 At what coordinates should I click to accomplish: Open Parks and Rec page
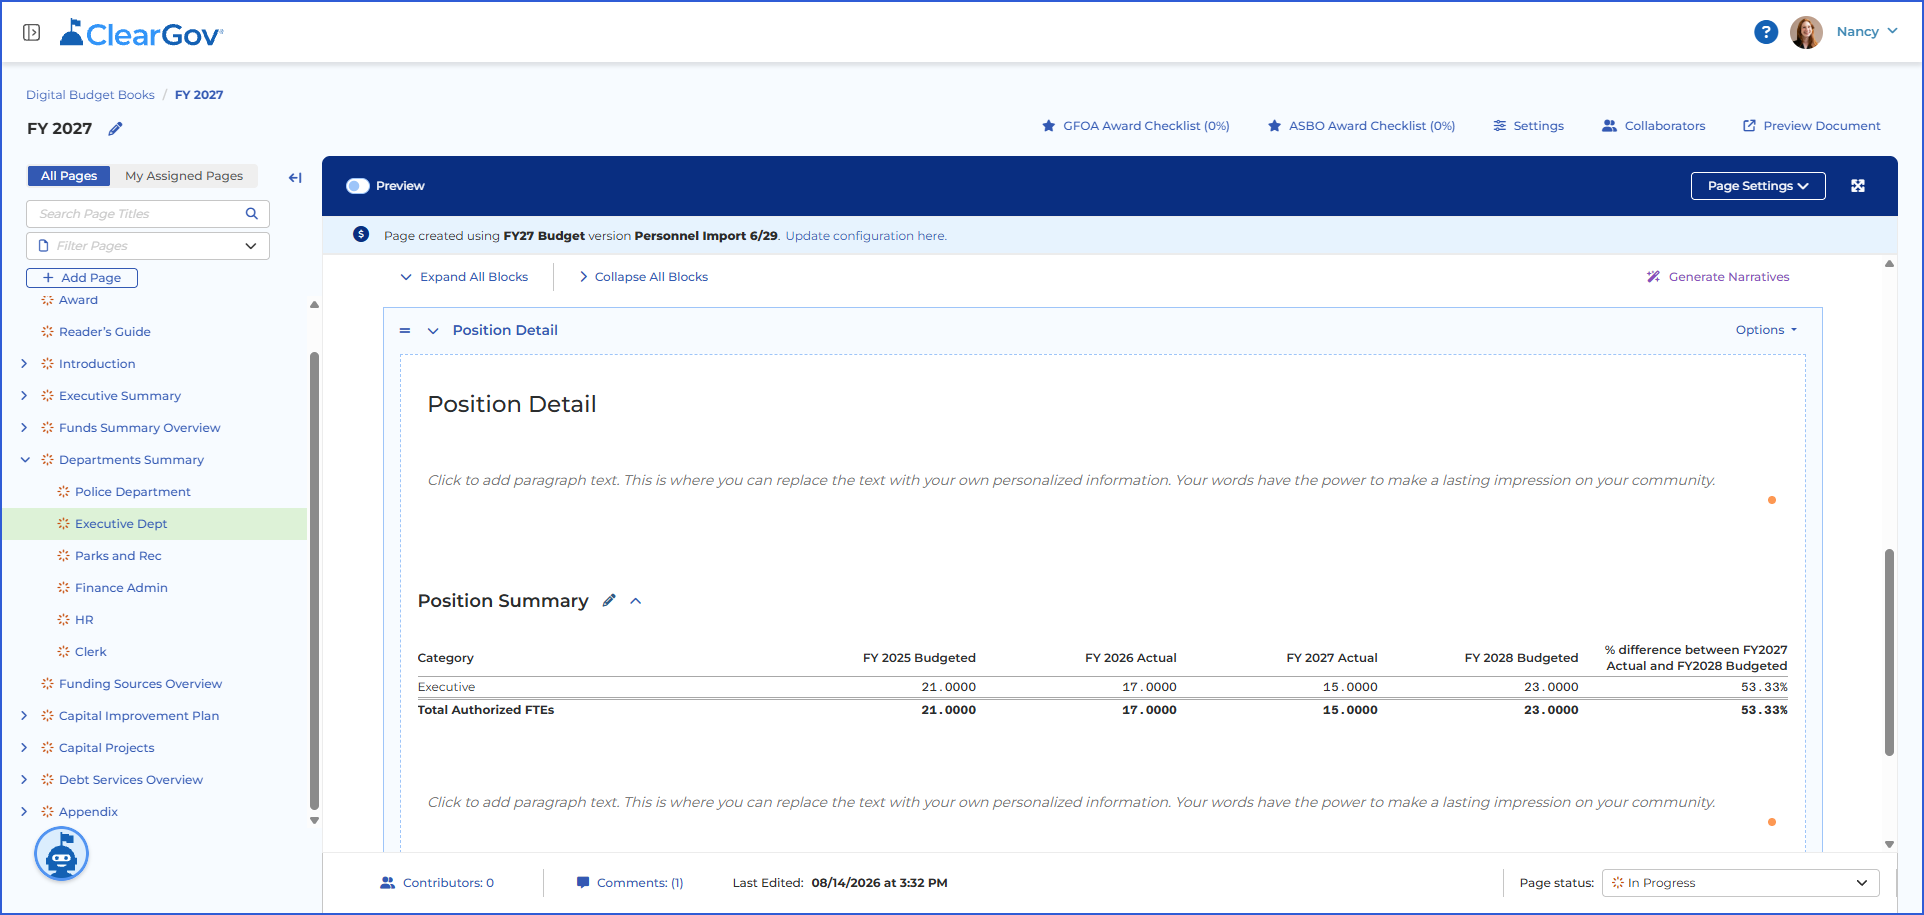click(x=118, y=556)
